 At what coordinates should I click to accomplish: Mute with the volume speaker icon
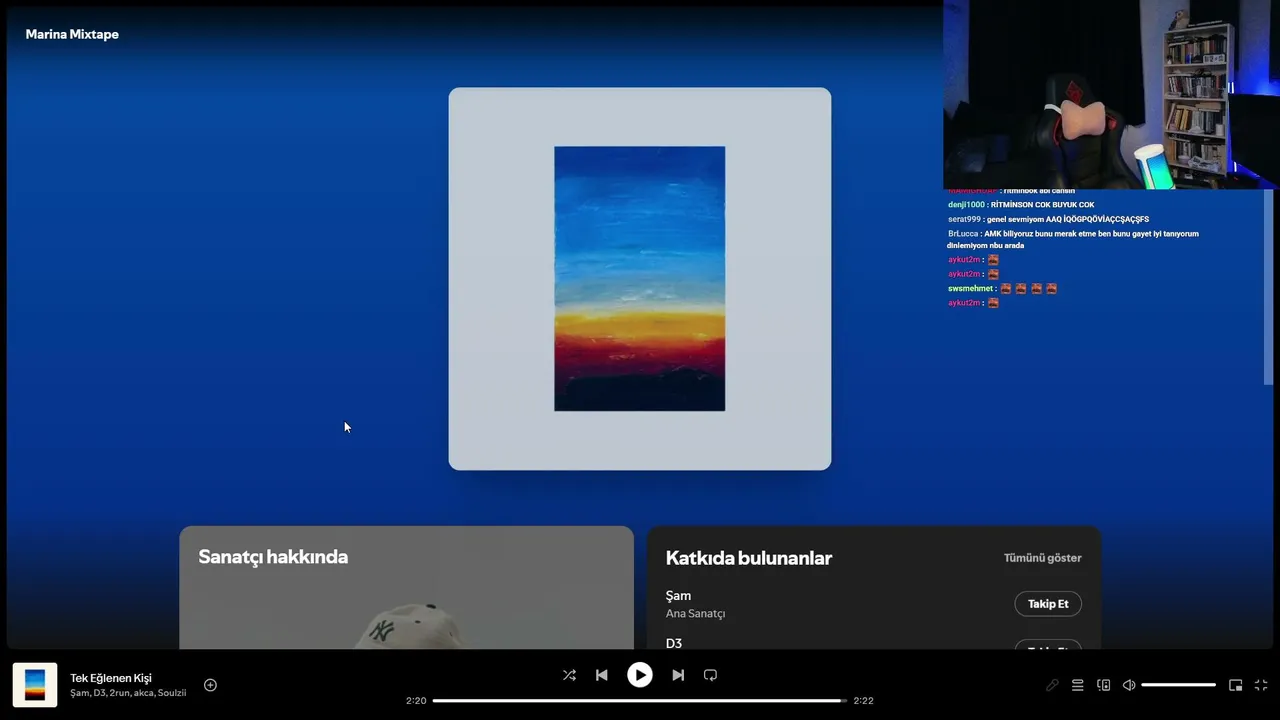click(x=1129, y=685)
